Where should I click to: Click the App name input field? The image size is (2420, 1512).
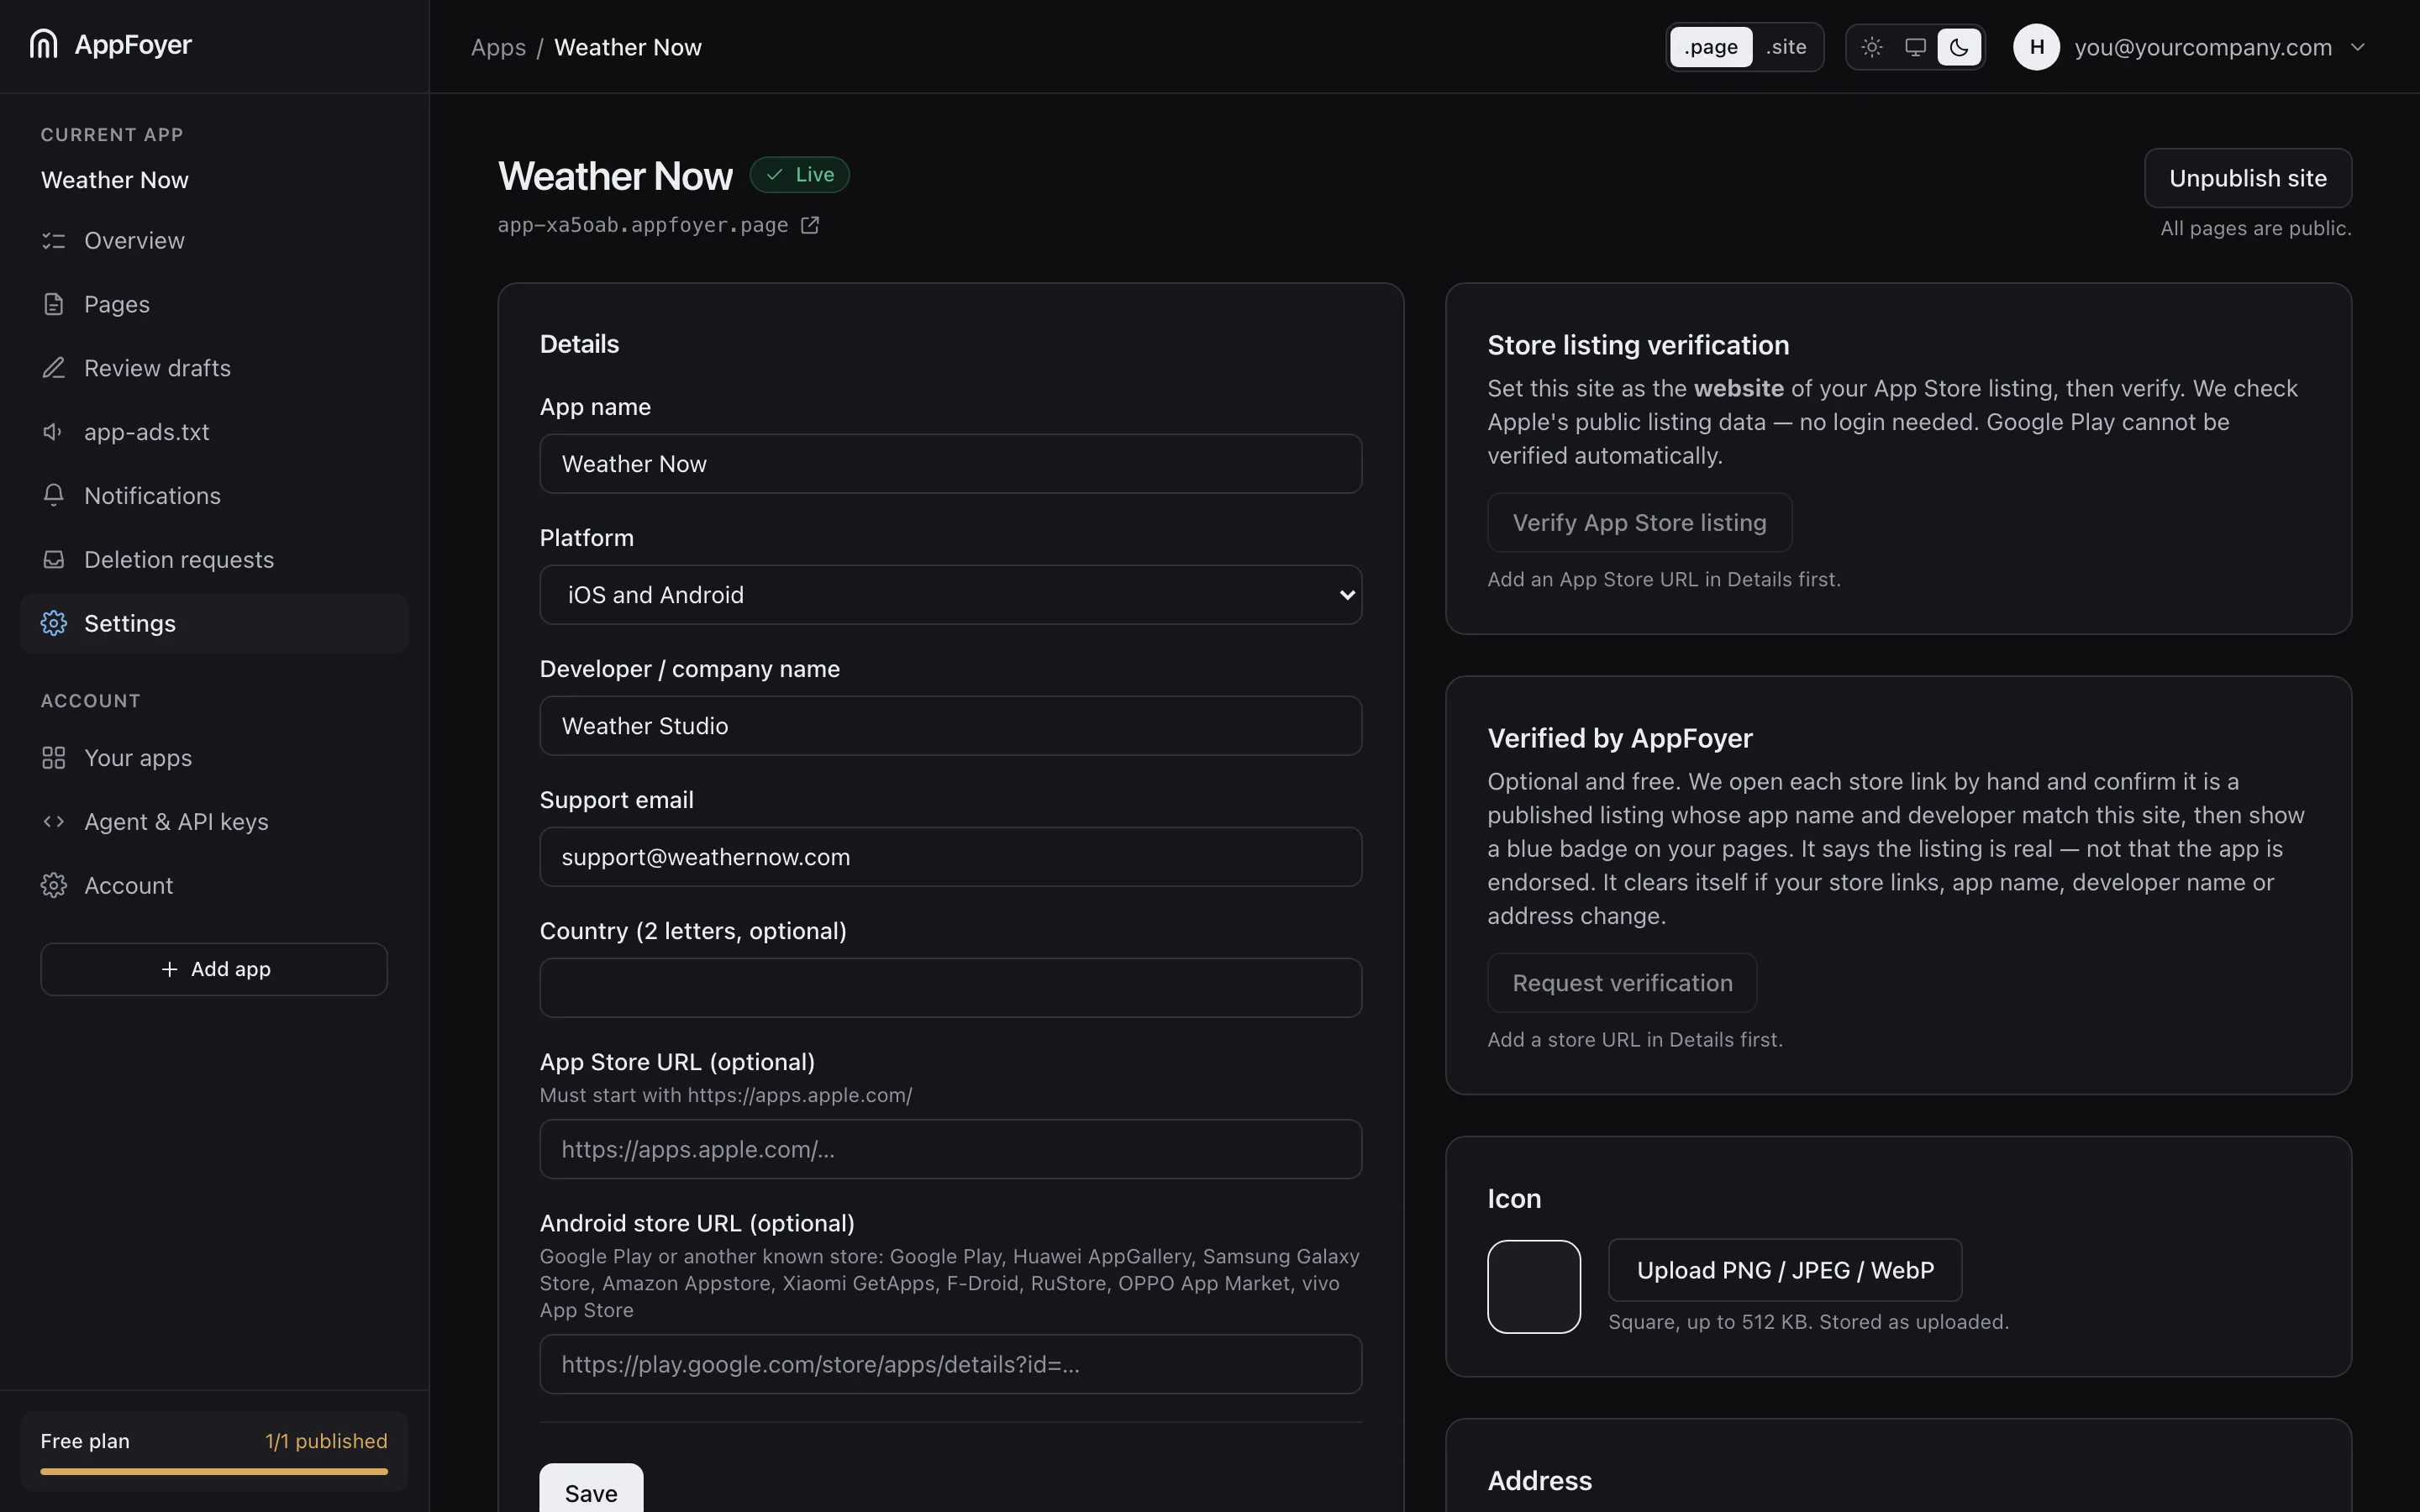click(x=950, y=464)
